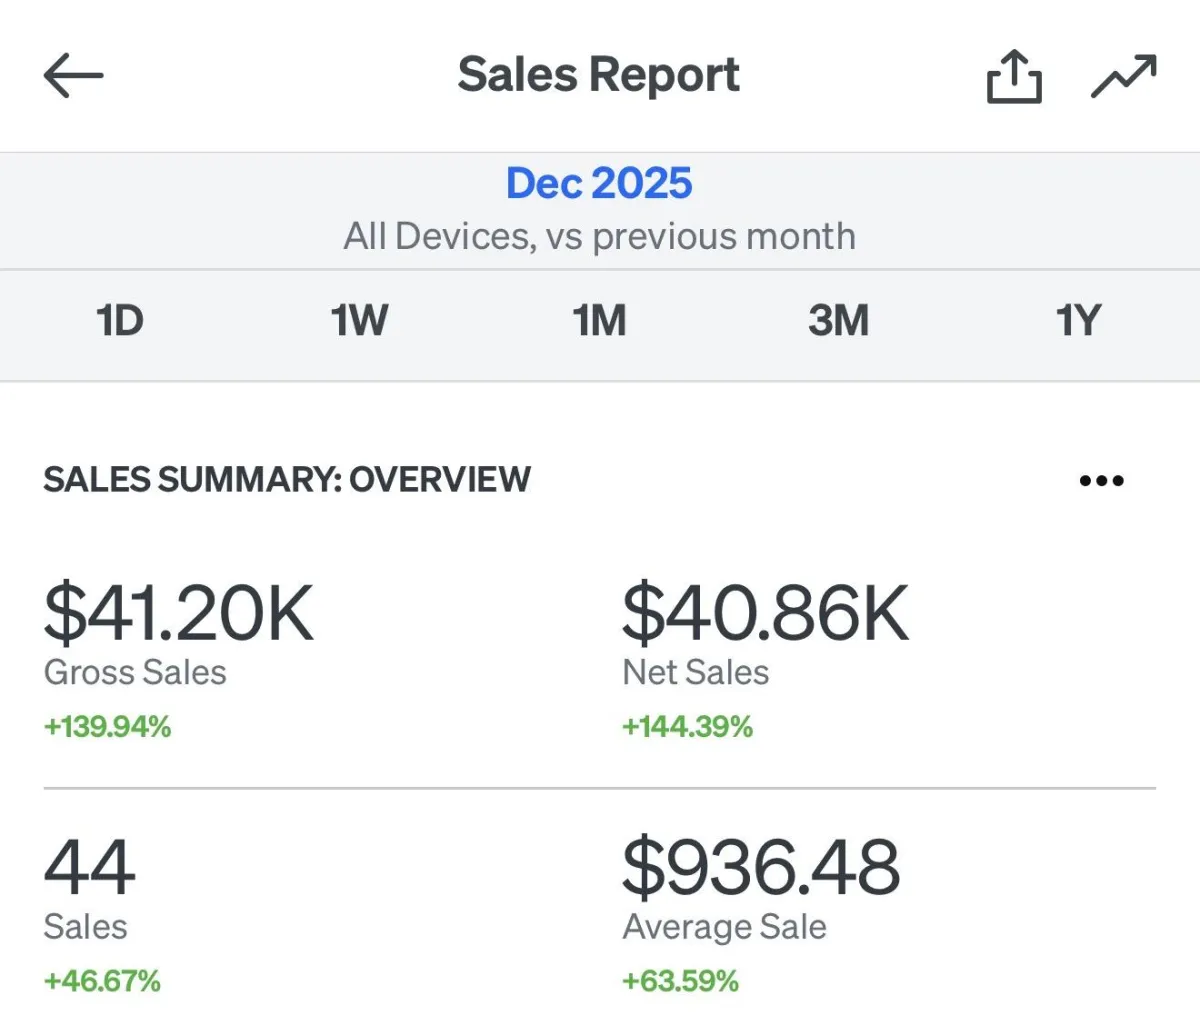Viewport: 1200px width, 1035px height.
Task: Open the share/export icon
Action: [1014, 77]
